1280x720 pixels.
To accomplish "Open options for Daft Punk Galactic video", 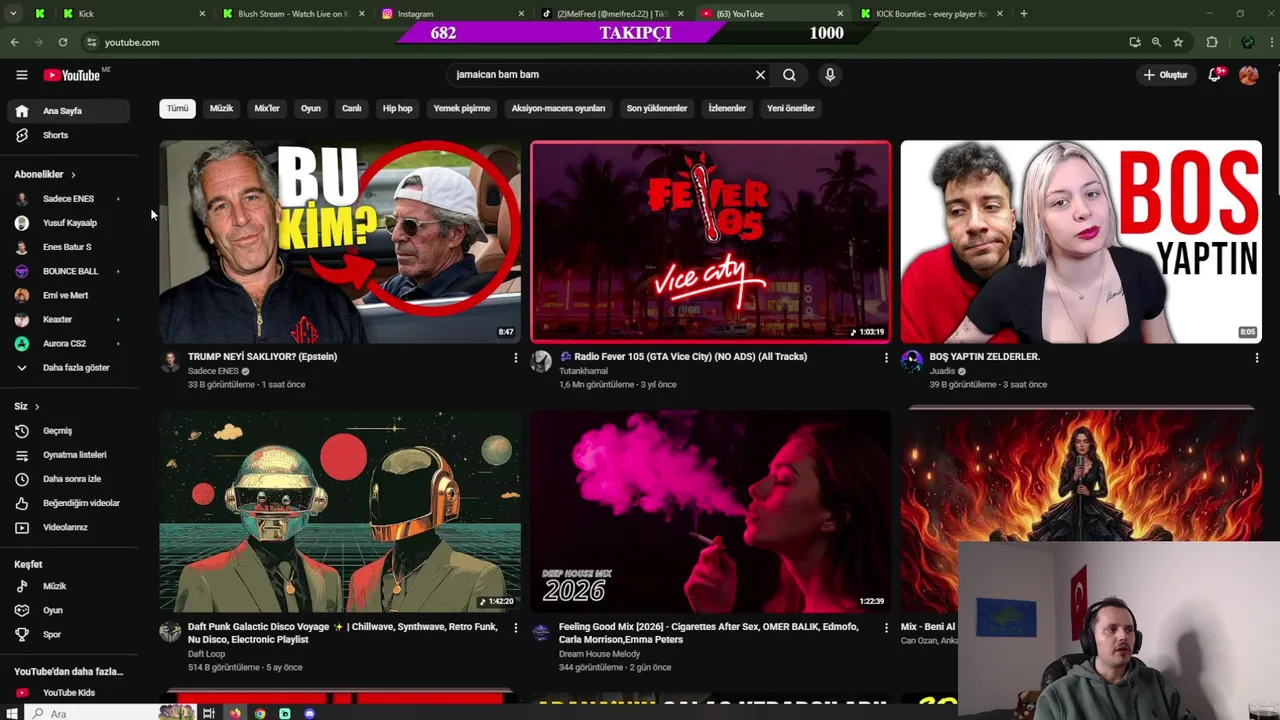I will [x=516, y=628].
